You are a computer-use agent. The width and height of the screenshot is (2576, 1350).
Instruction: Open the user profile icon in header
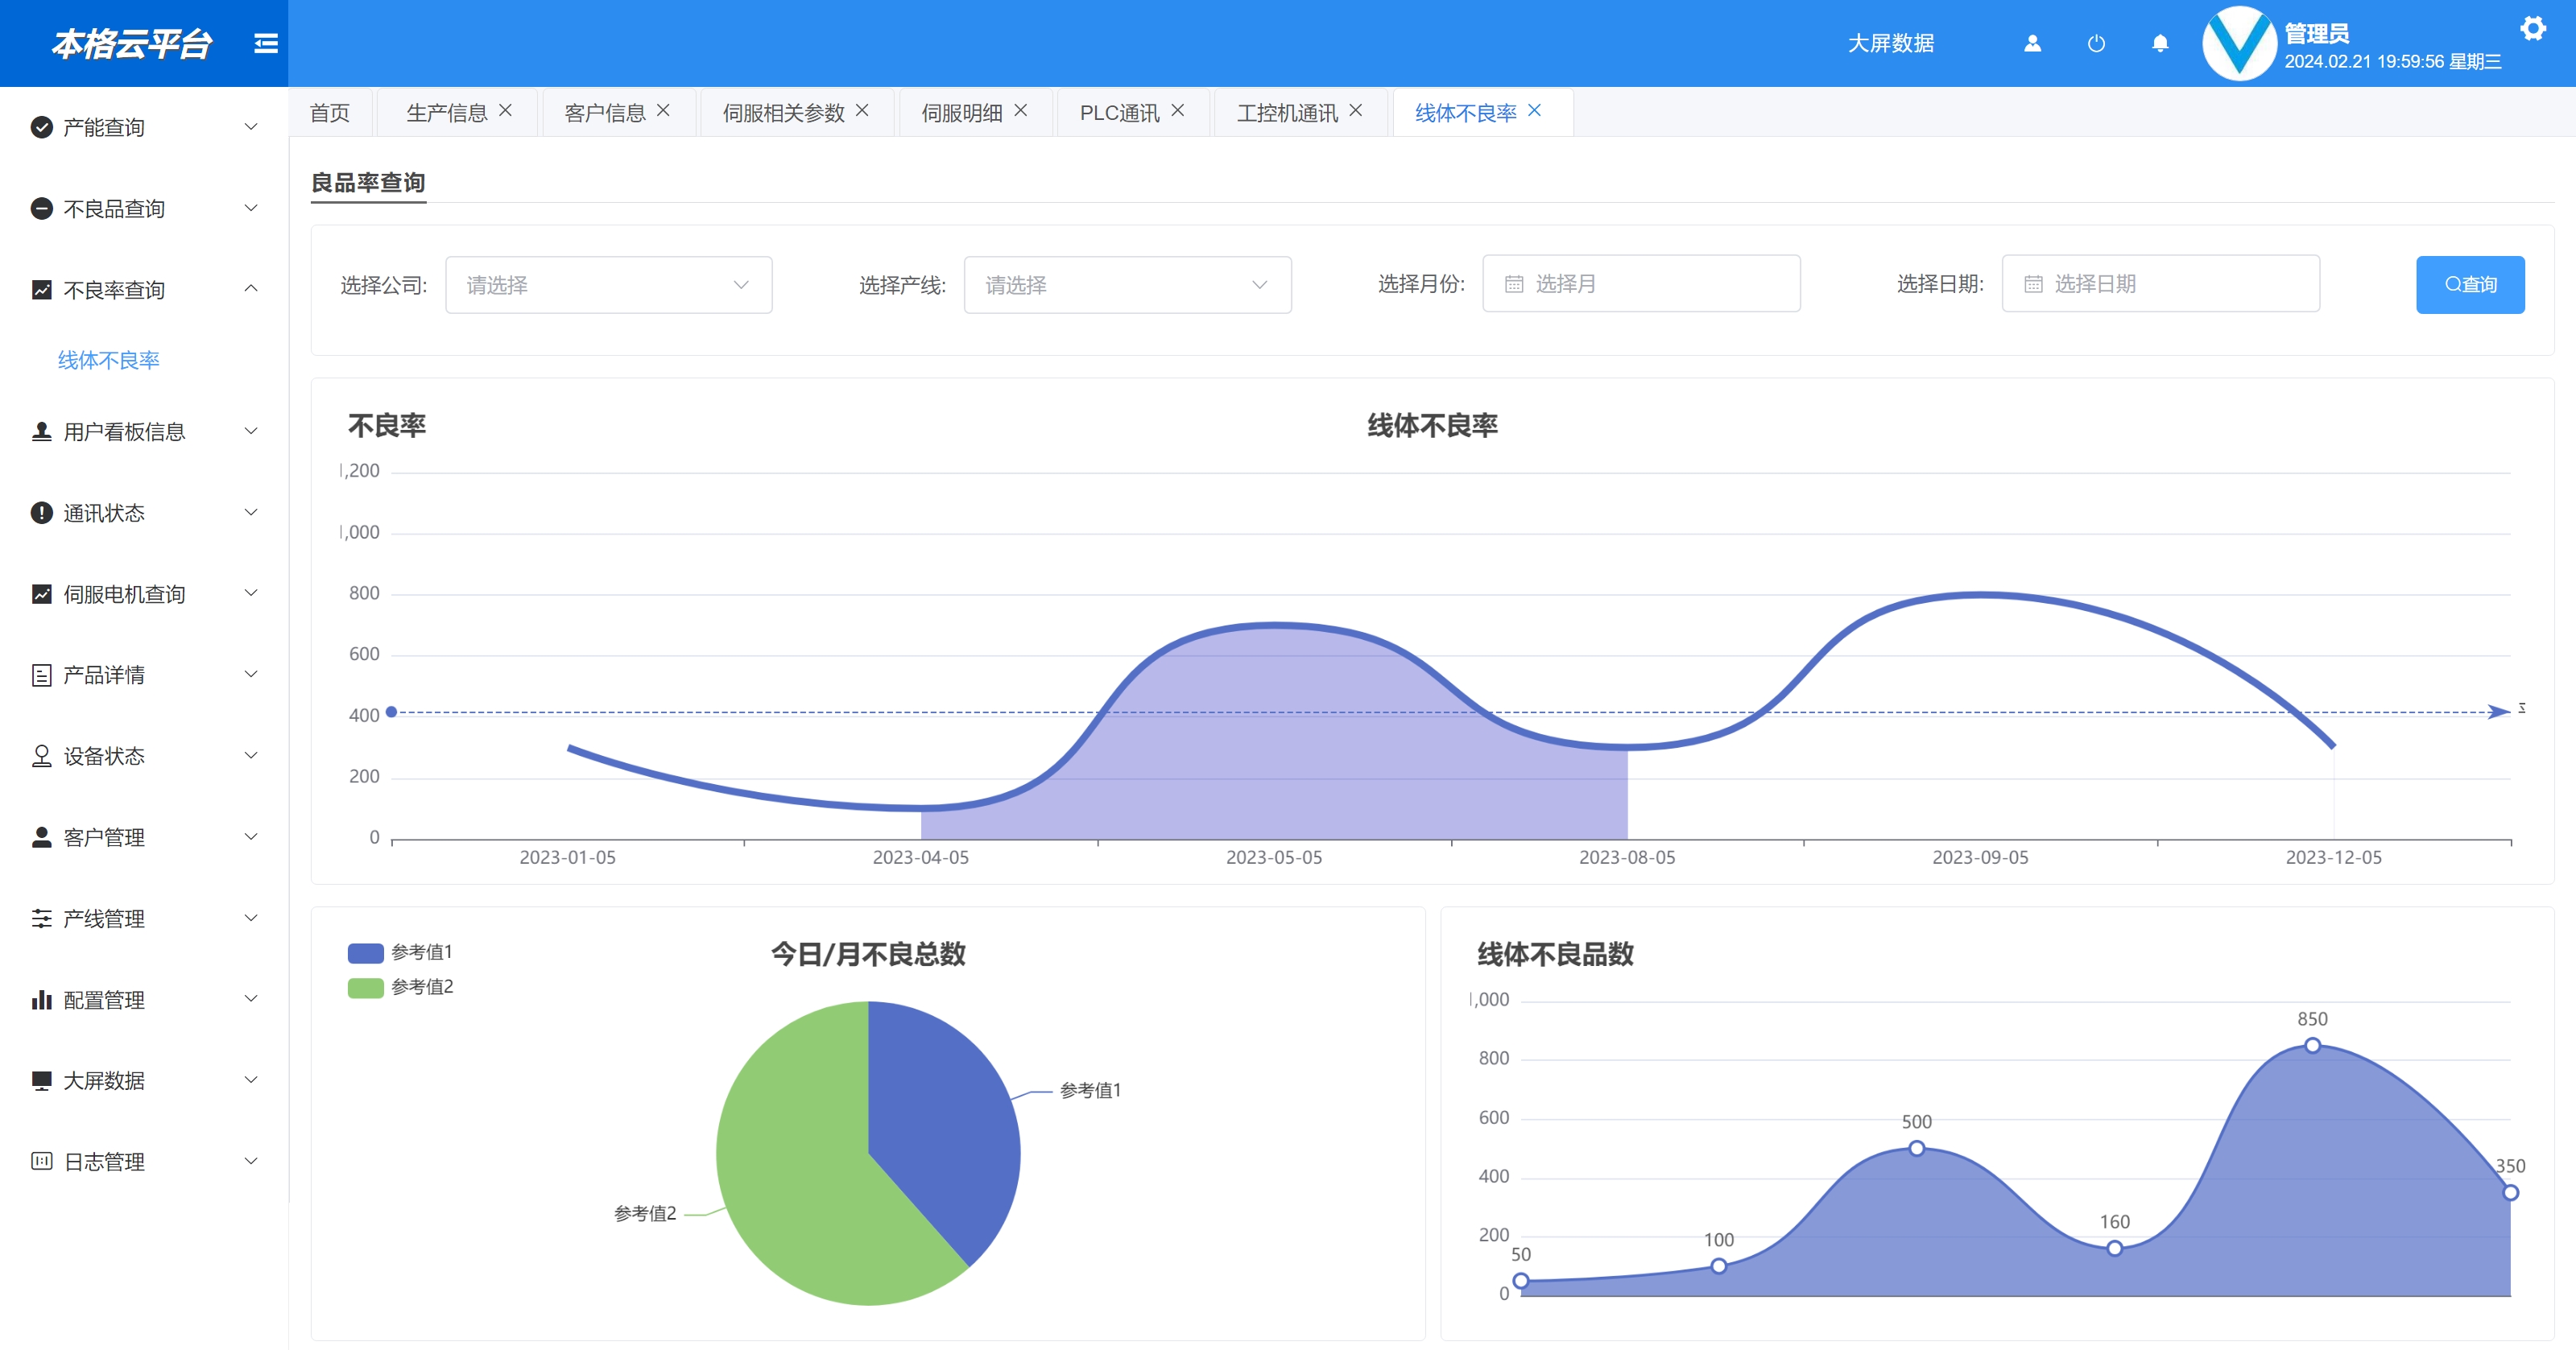(x=2032, y=43)
